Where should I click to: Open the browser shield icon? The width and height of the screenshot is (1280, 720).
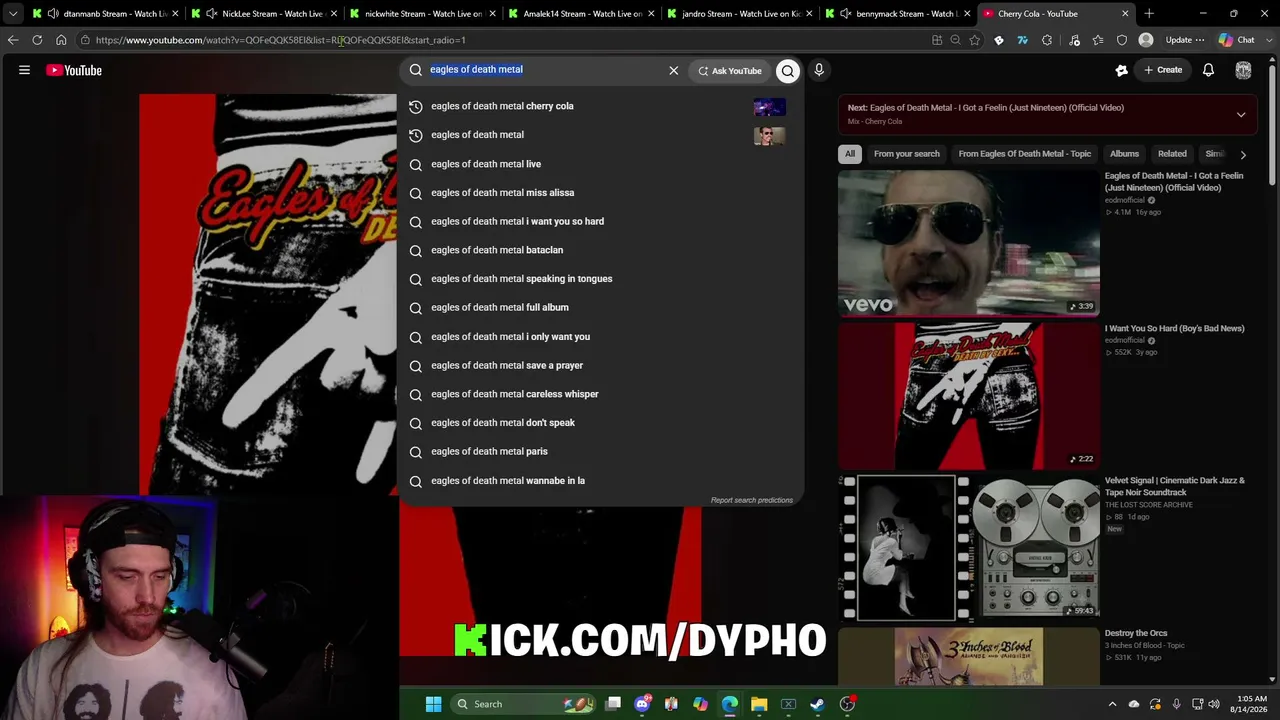click(x=1122, y=40)
